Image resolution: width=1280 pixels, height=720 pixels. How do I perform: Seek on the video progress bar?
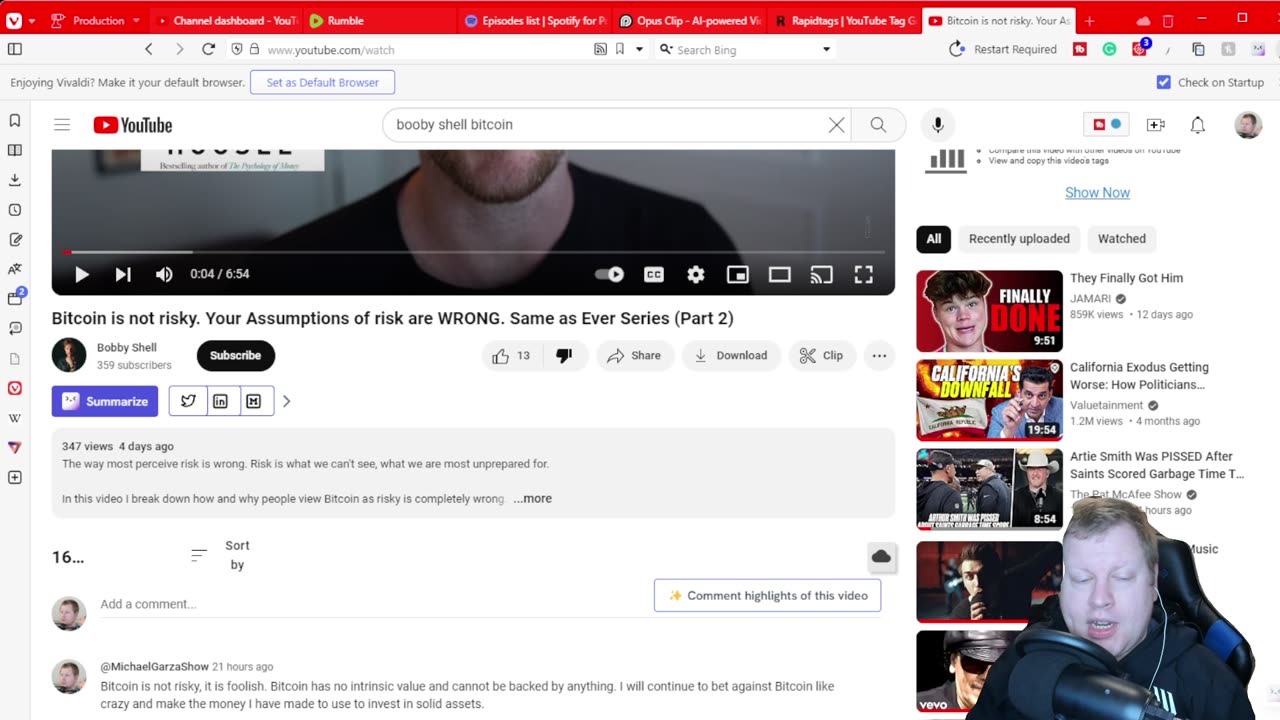473,252
